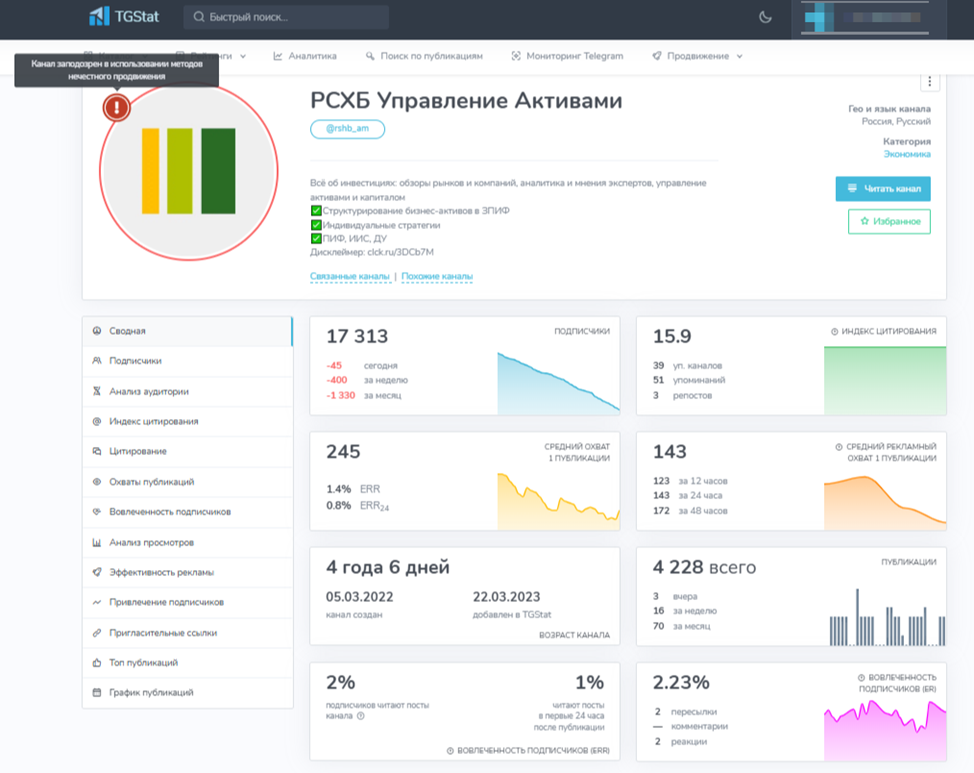Click the Мониторинг Telegram scan icon
This screenshot has height=773, width=974.
pos(516,56)
